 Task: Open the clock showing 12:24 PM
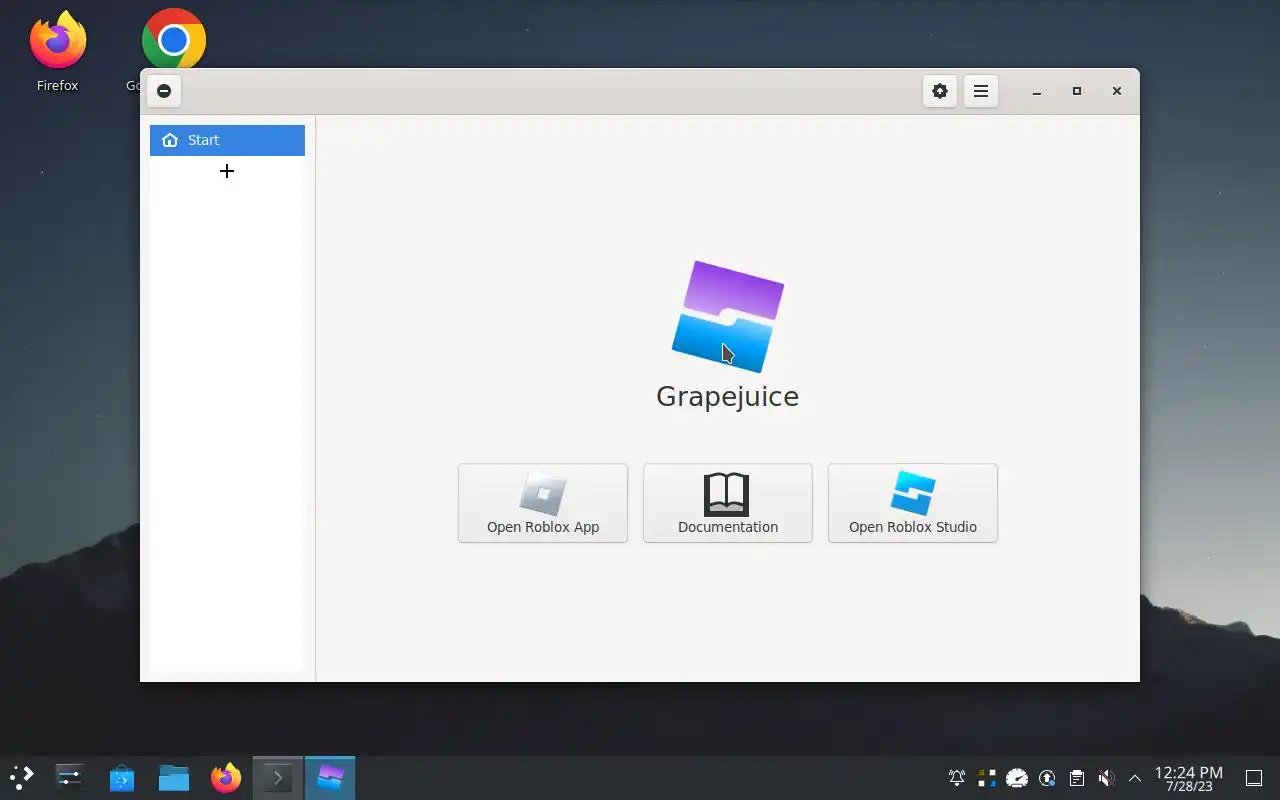[1189, 778]
